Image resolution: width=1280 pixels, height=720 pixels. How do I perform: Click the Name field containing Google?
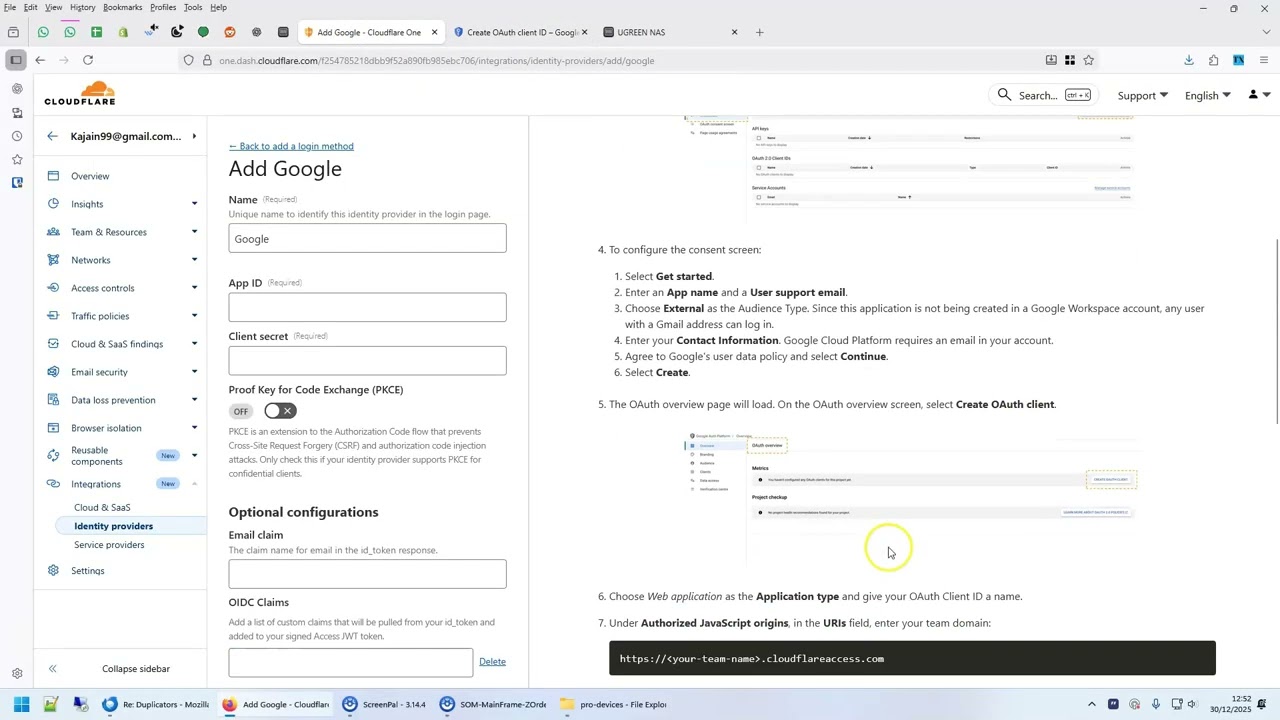367,238
